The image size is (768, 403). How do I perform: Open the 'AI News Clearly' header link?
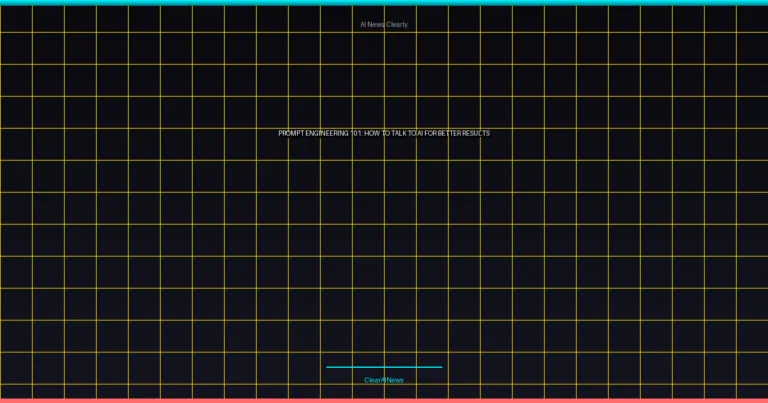(x=384, y=24)
